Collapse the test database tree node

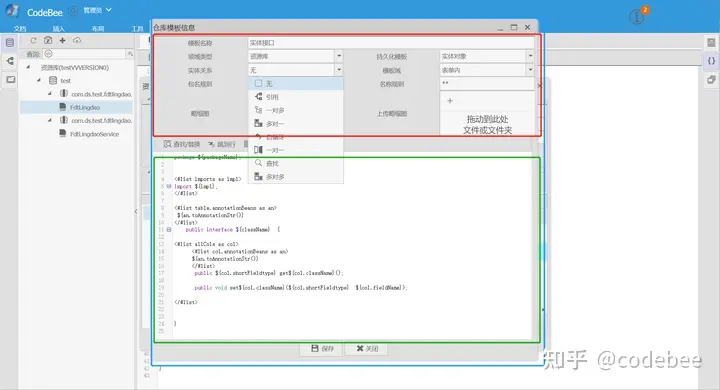pyautogui.click(x=39, y=80)
